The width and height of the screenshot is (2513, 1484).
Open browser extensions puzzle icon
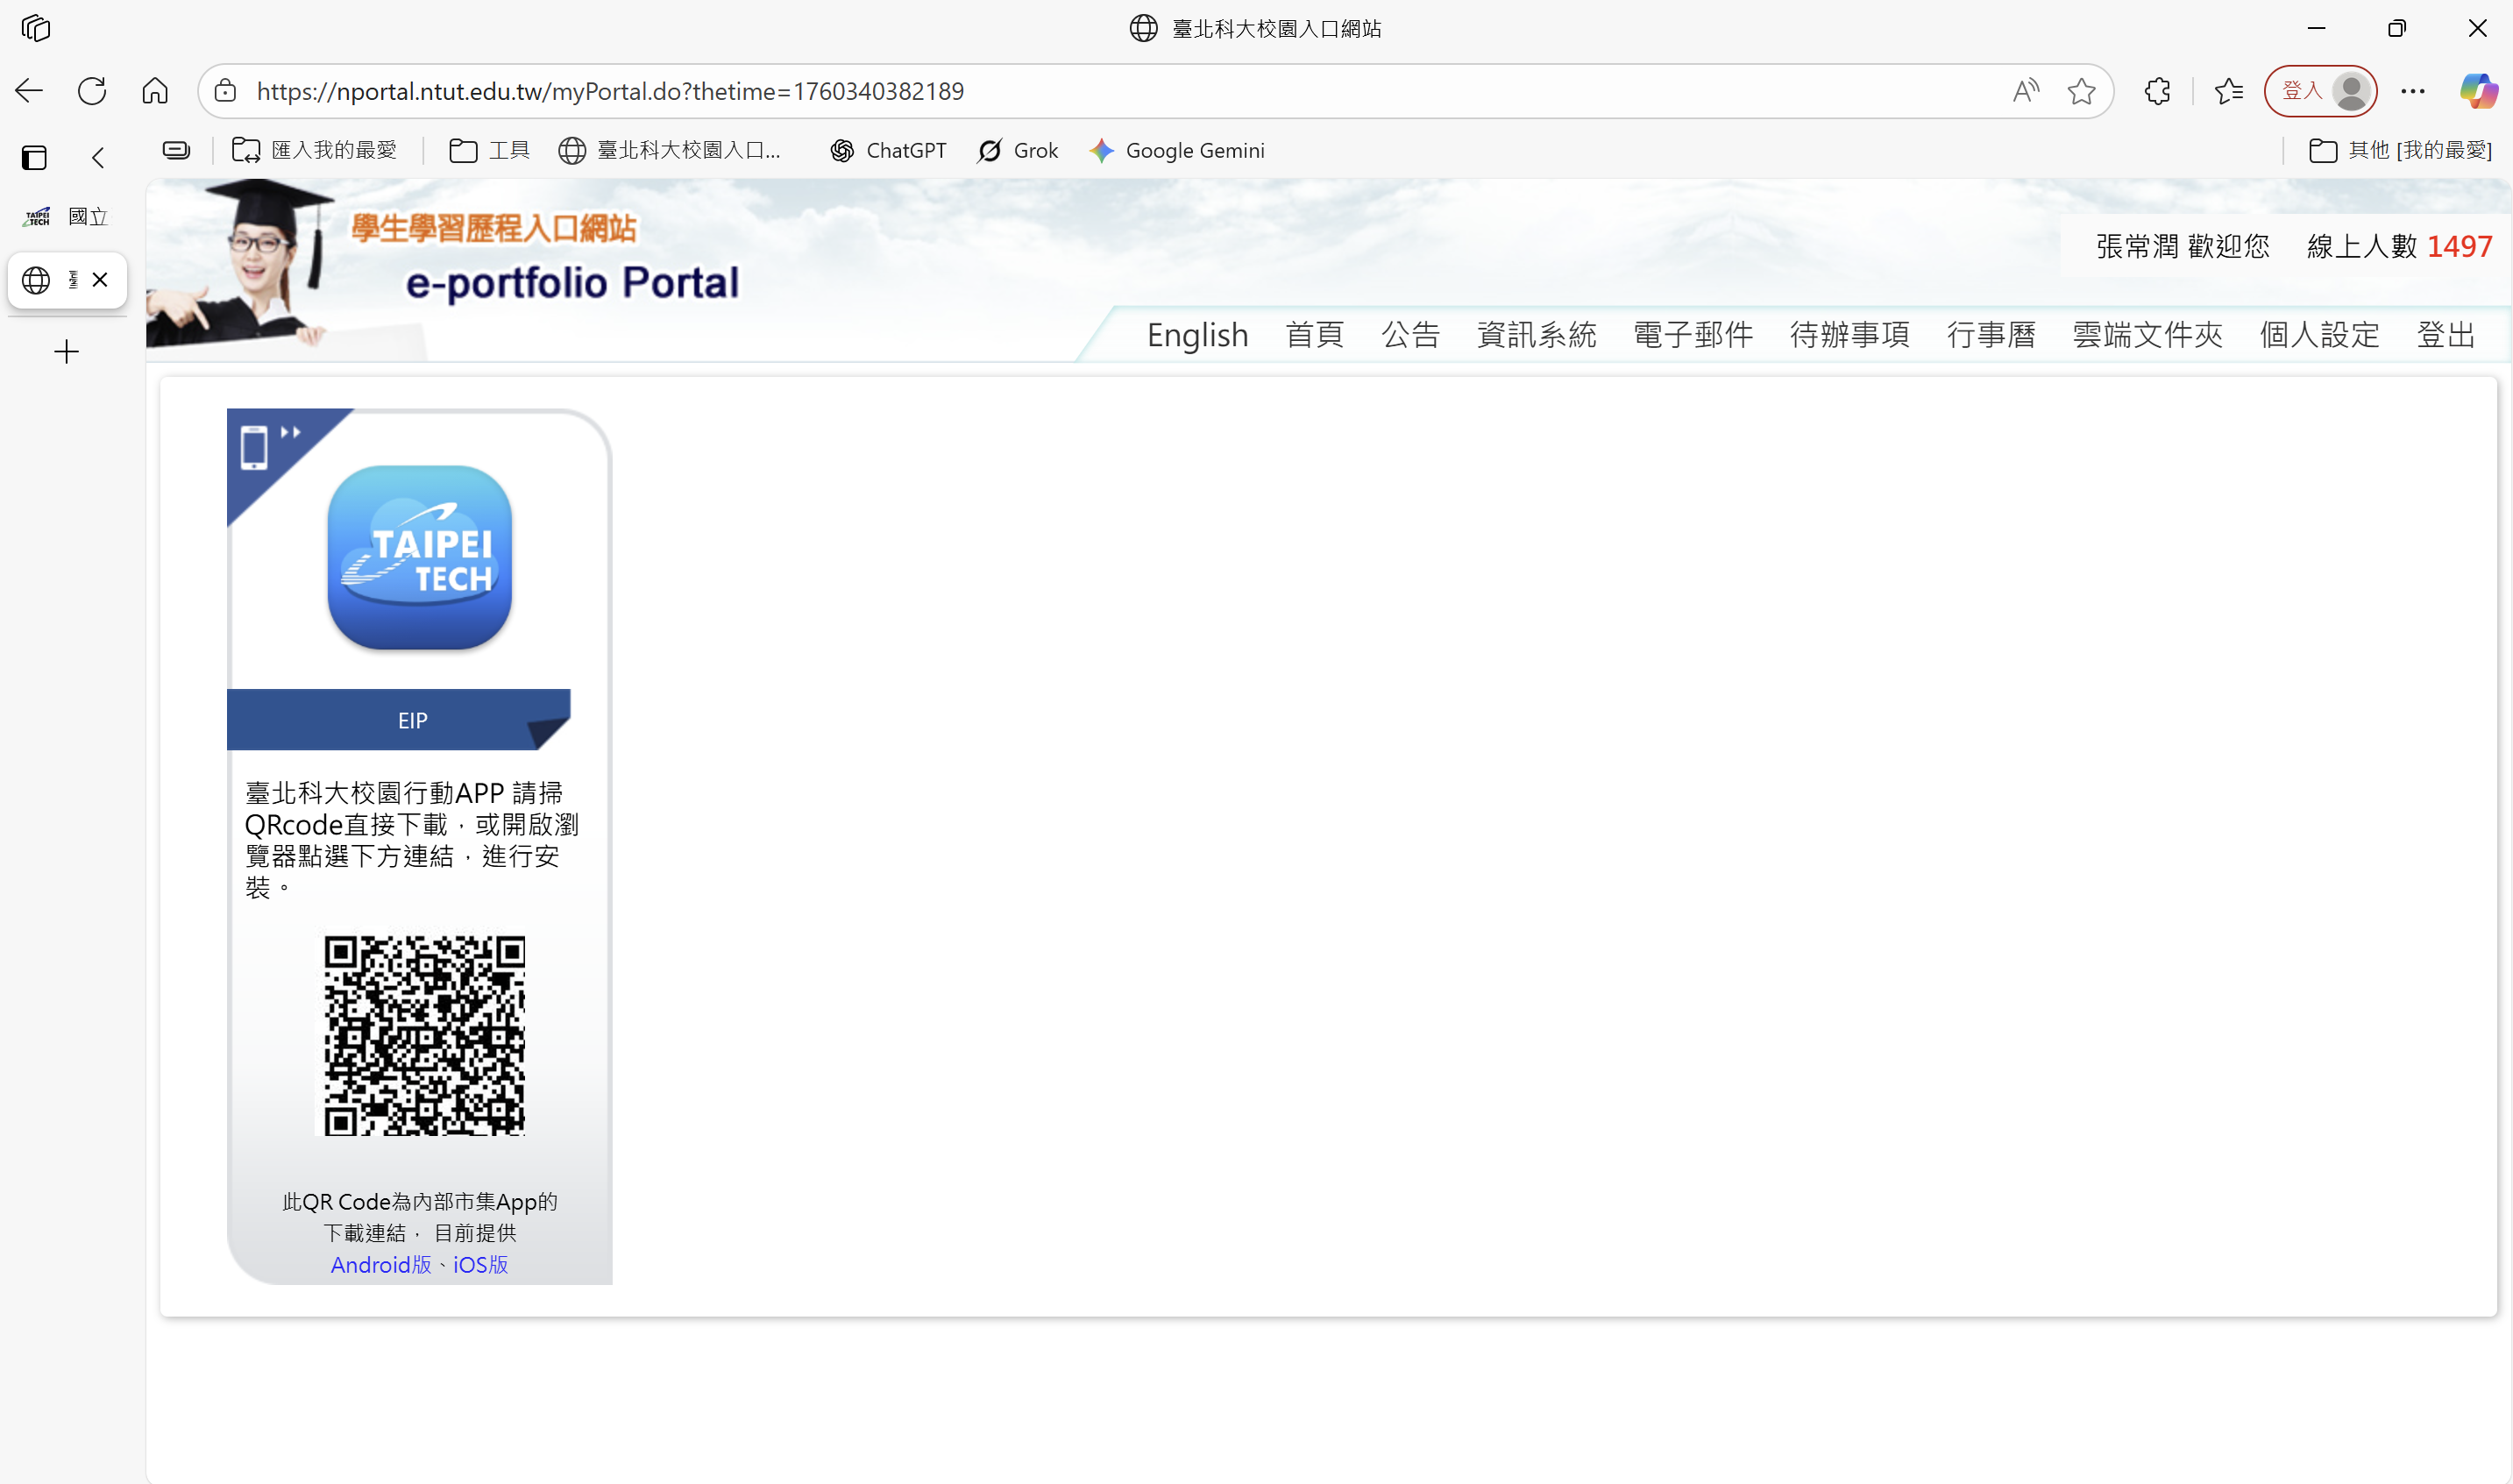[2157, 91]
